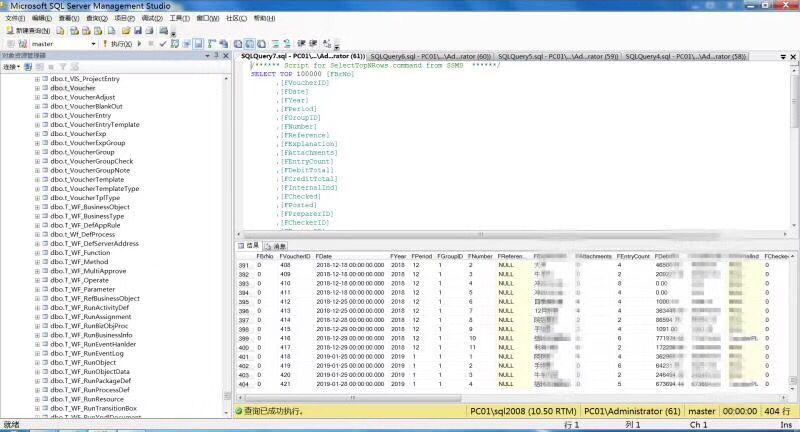Expand the dbo.T_WF_Function table node
The image size is (800, 432).
37,252
